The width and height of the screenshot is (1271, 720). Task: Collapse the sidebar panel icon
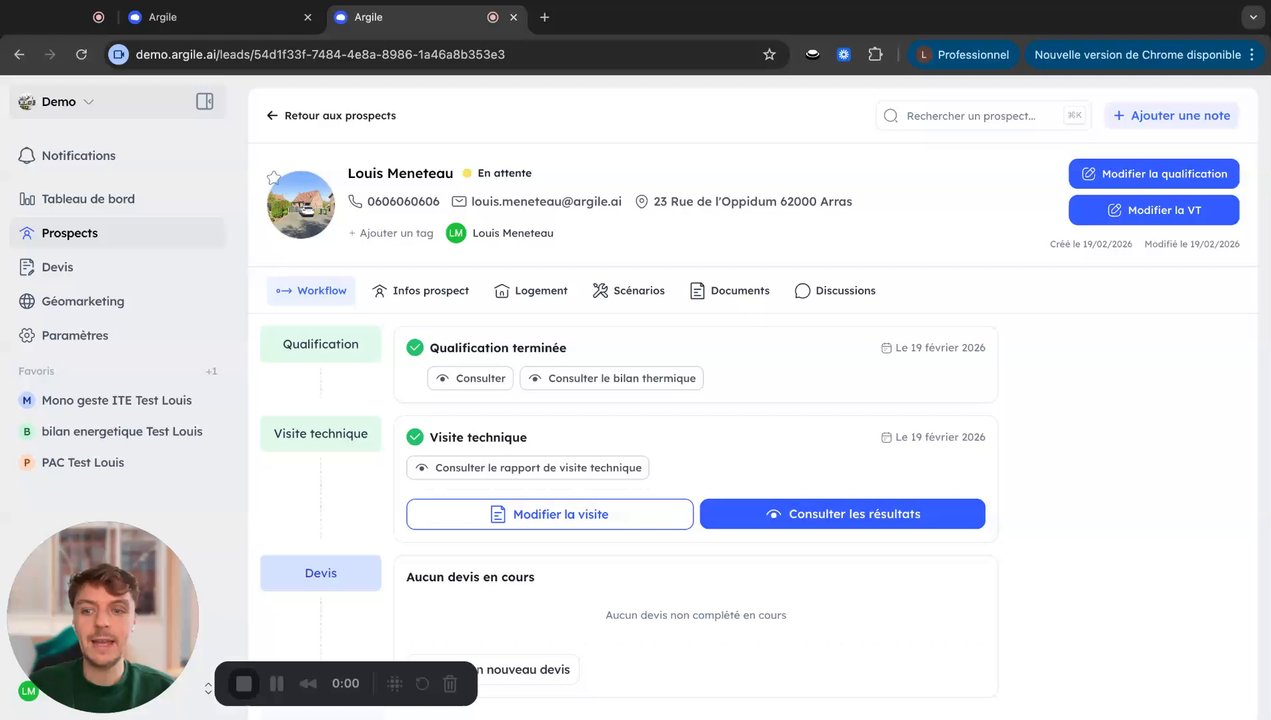tap(205, 101)
